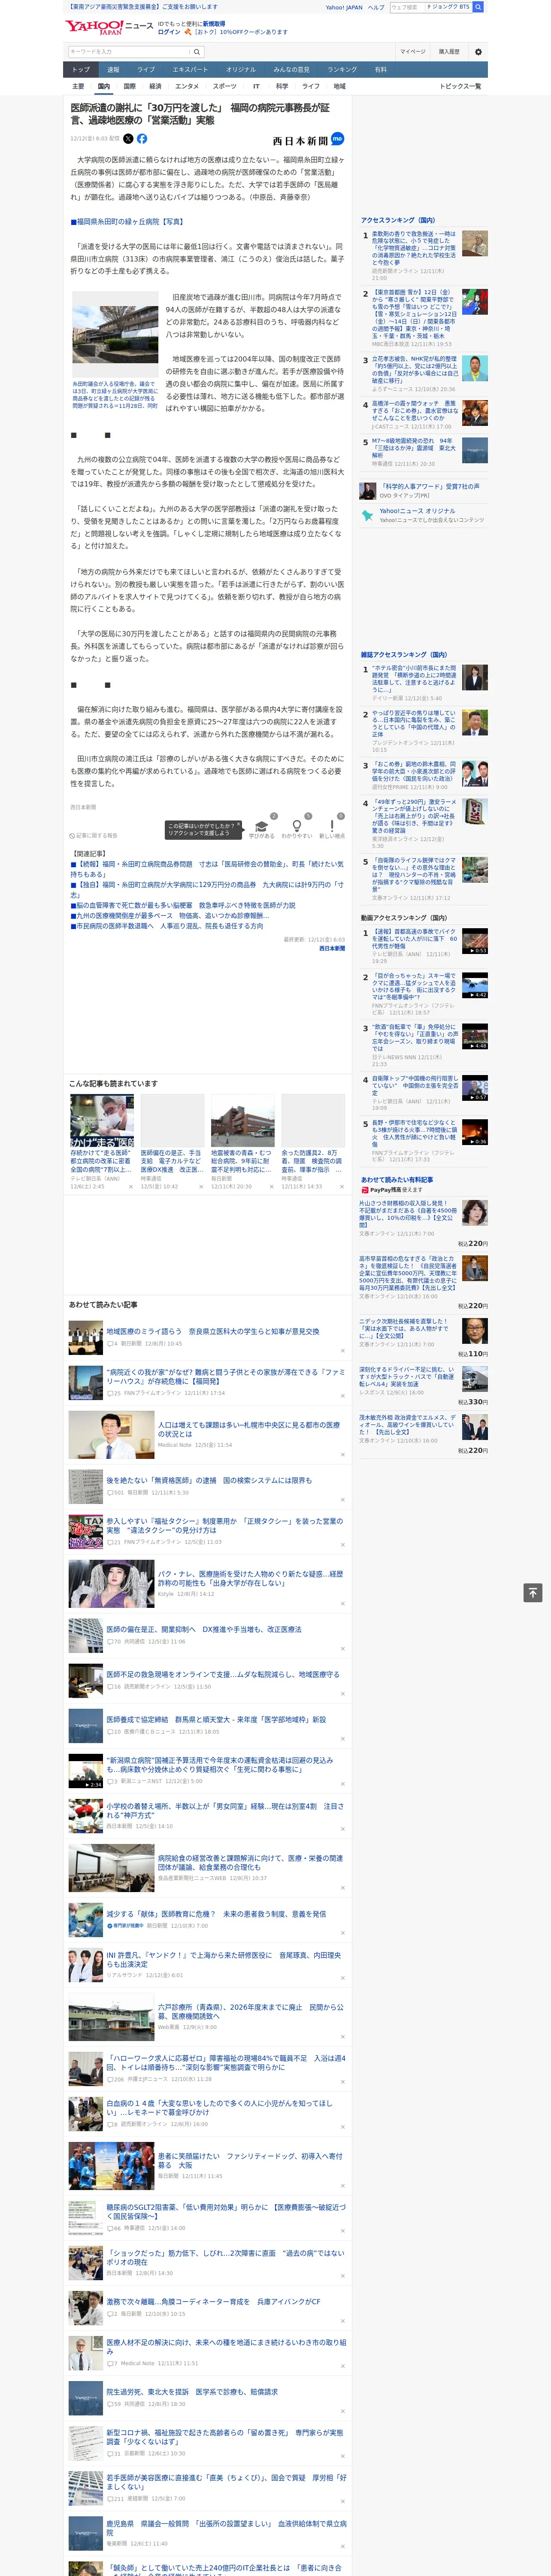Open the hospital building article photo
This screenshot has height=2576, width=551.
(115, 335)
